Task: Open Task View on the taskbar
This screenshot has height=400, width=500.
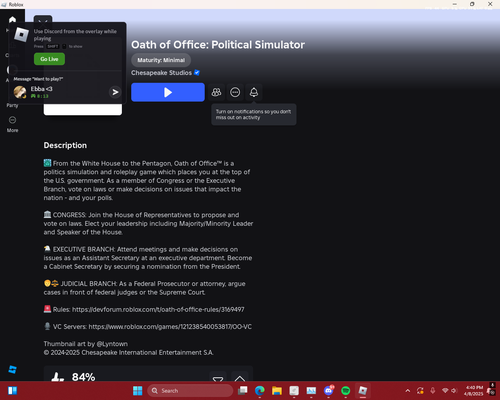Action: tap(243, 390)
